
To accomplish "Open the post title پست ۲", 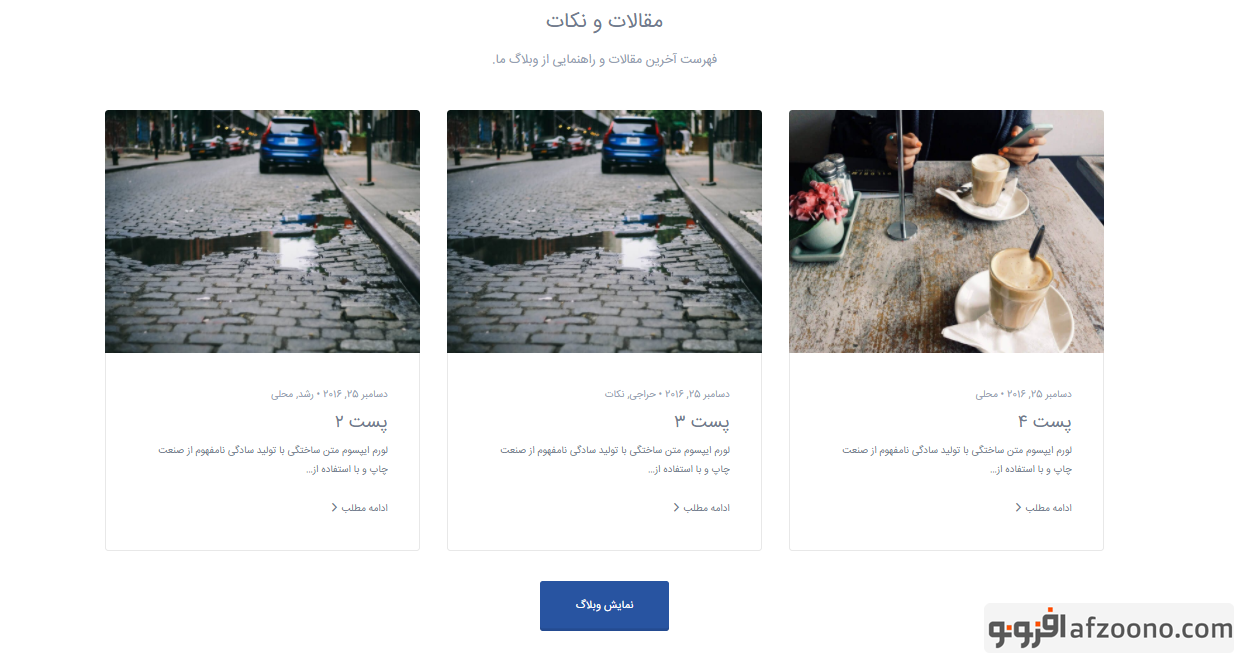I will [x=362, y=422].
